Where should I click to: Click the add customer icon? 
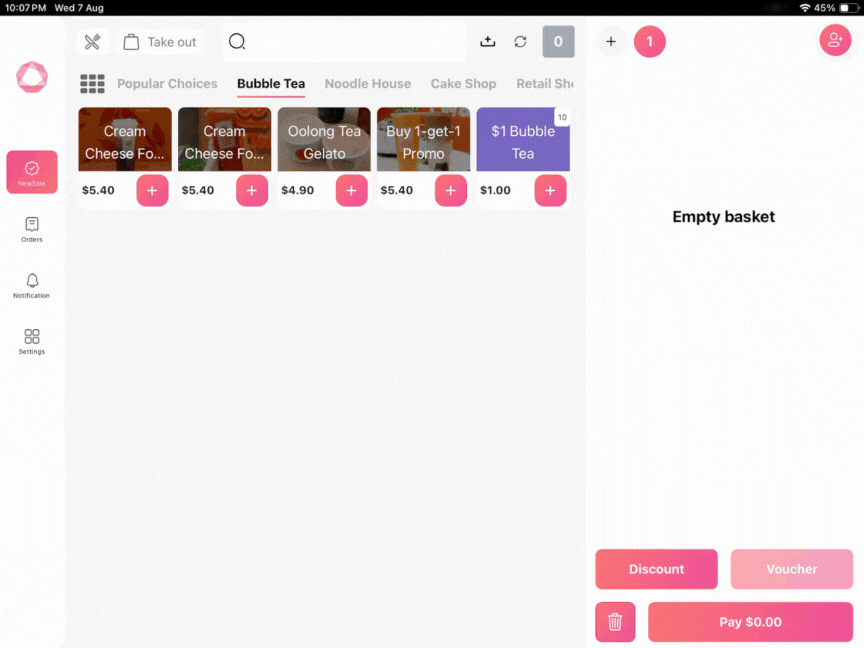pyautogui.click(x=835, y=40)
